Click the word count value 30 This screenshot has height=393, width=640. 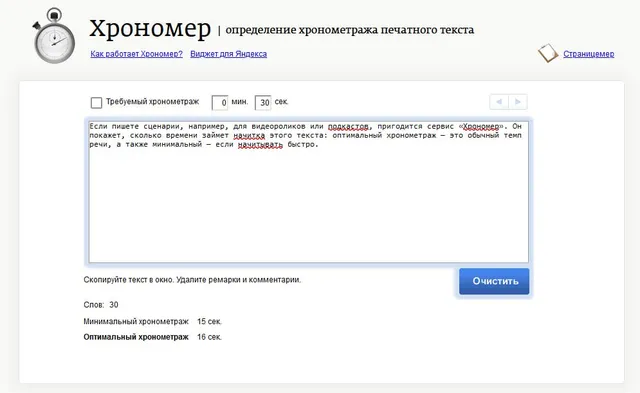[x=114, y=305]
